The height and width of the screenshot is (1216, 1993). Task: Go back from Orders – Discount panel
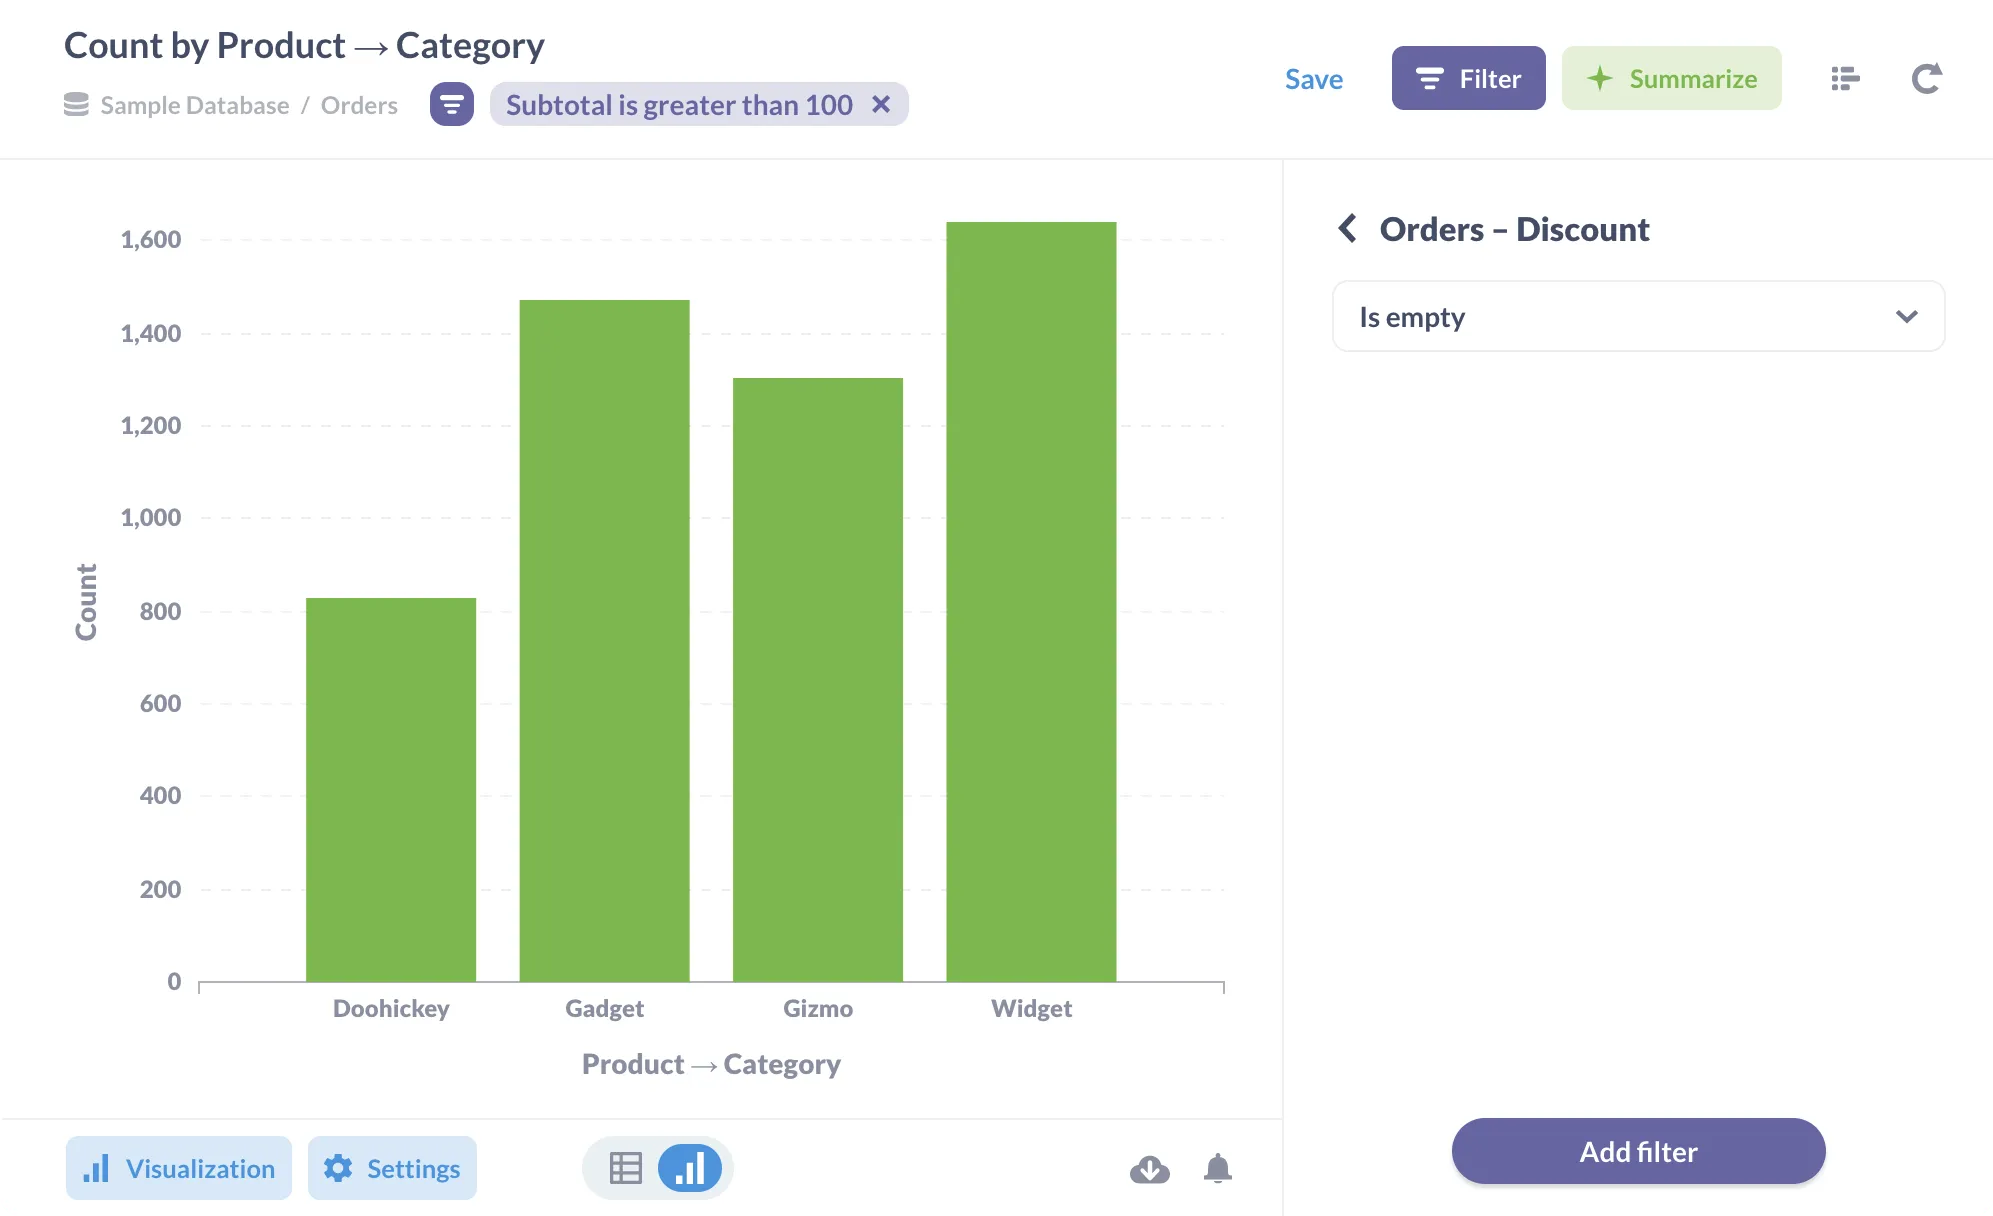[x=1348, y=229]
